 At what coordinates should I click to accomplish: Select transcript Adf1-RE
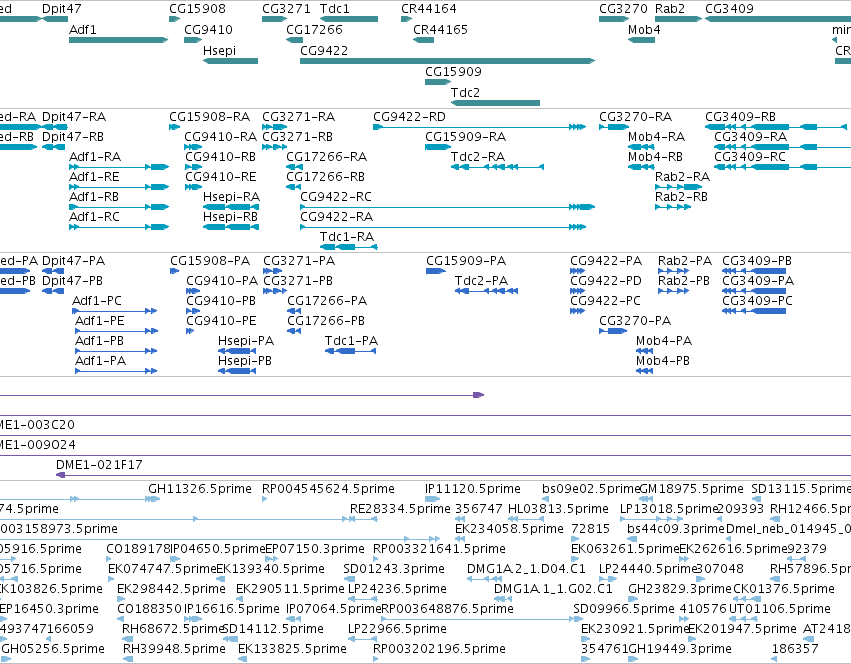pyautogui.click(x=119, y=187)
